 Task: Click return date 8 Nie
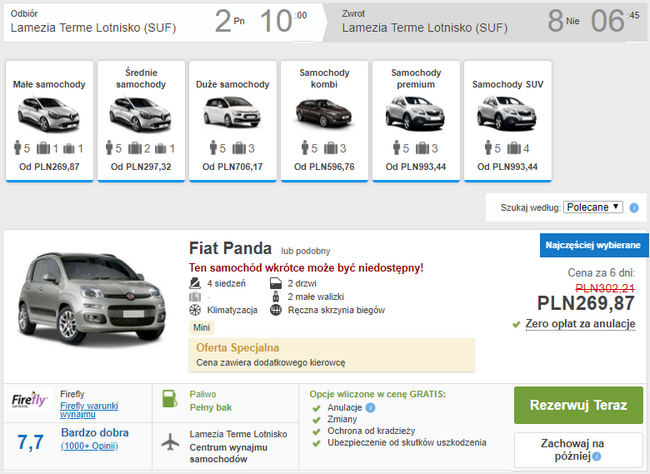(x=564, y=21)
